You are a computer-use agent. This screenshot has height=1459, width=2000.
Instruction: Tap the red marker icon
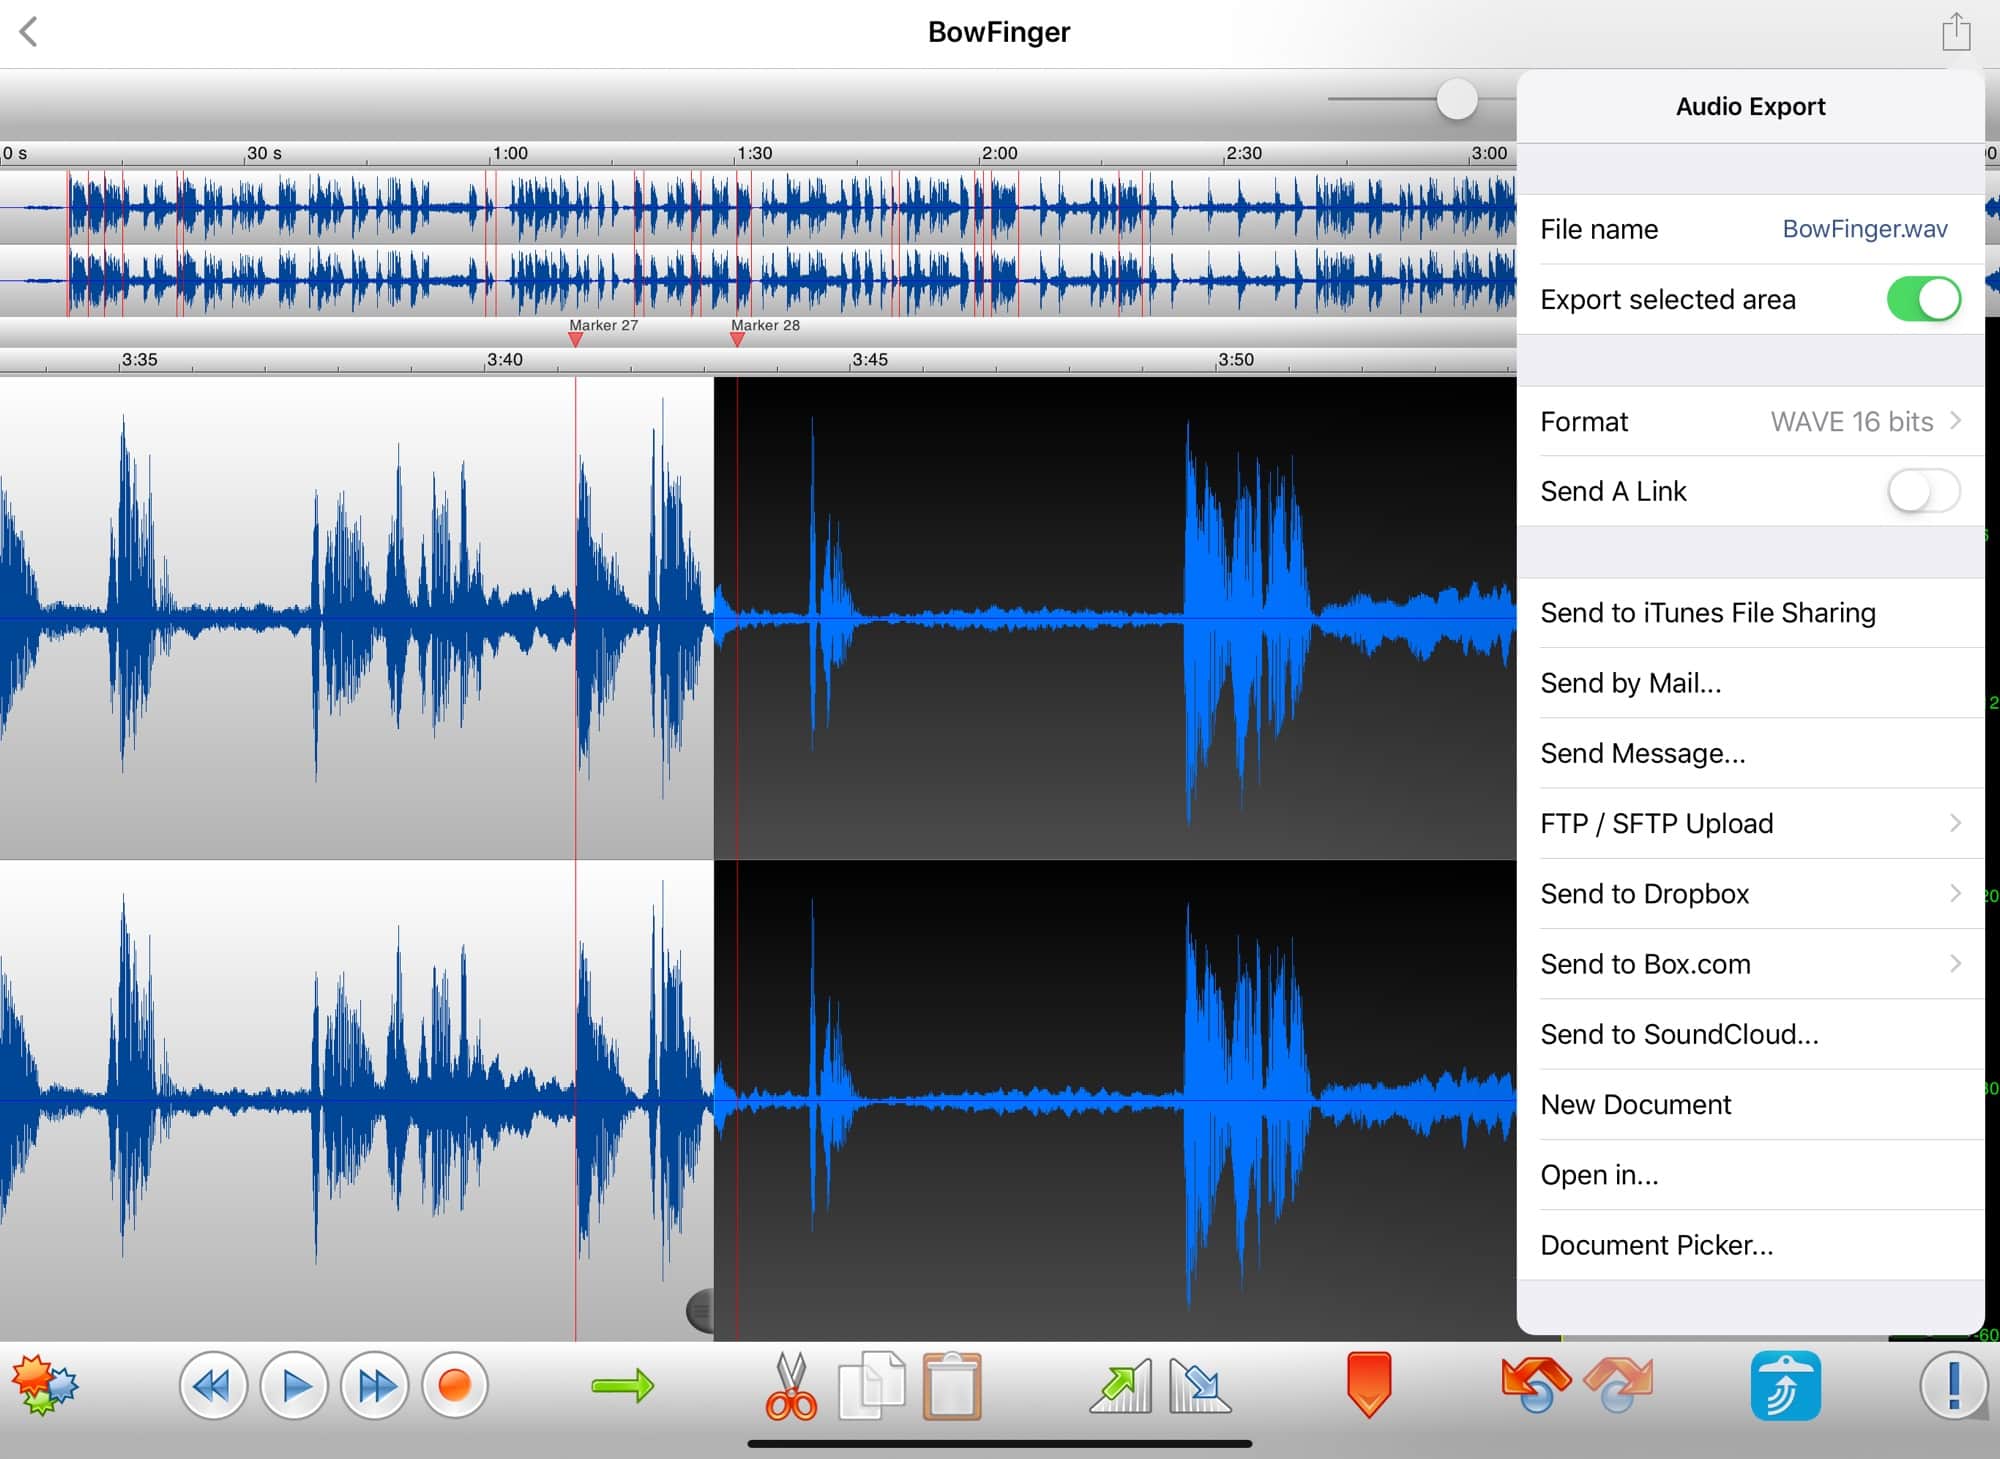1369,1385
